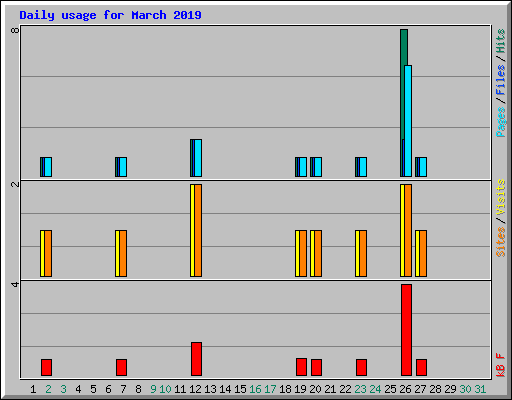
Task: Click green weekend day label 31
Action: tap(480, 389)
